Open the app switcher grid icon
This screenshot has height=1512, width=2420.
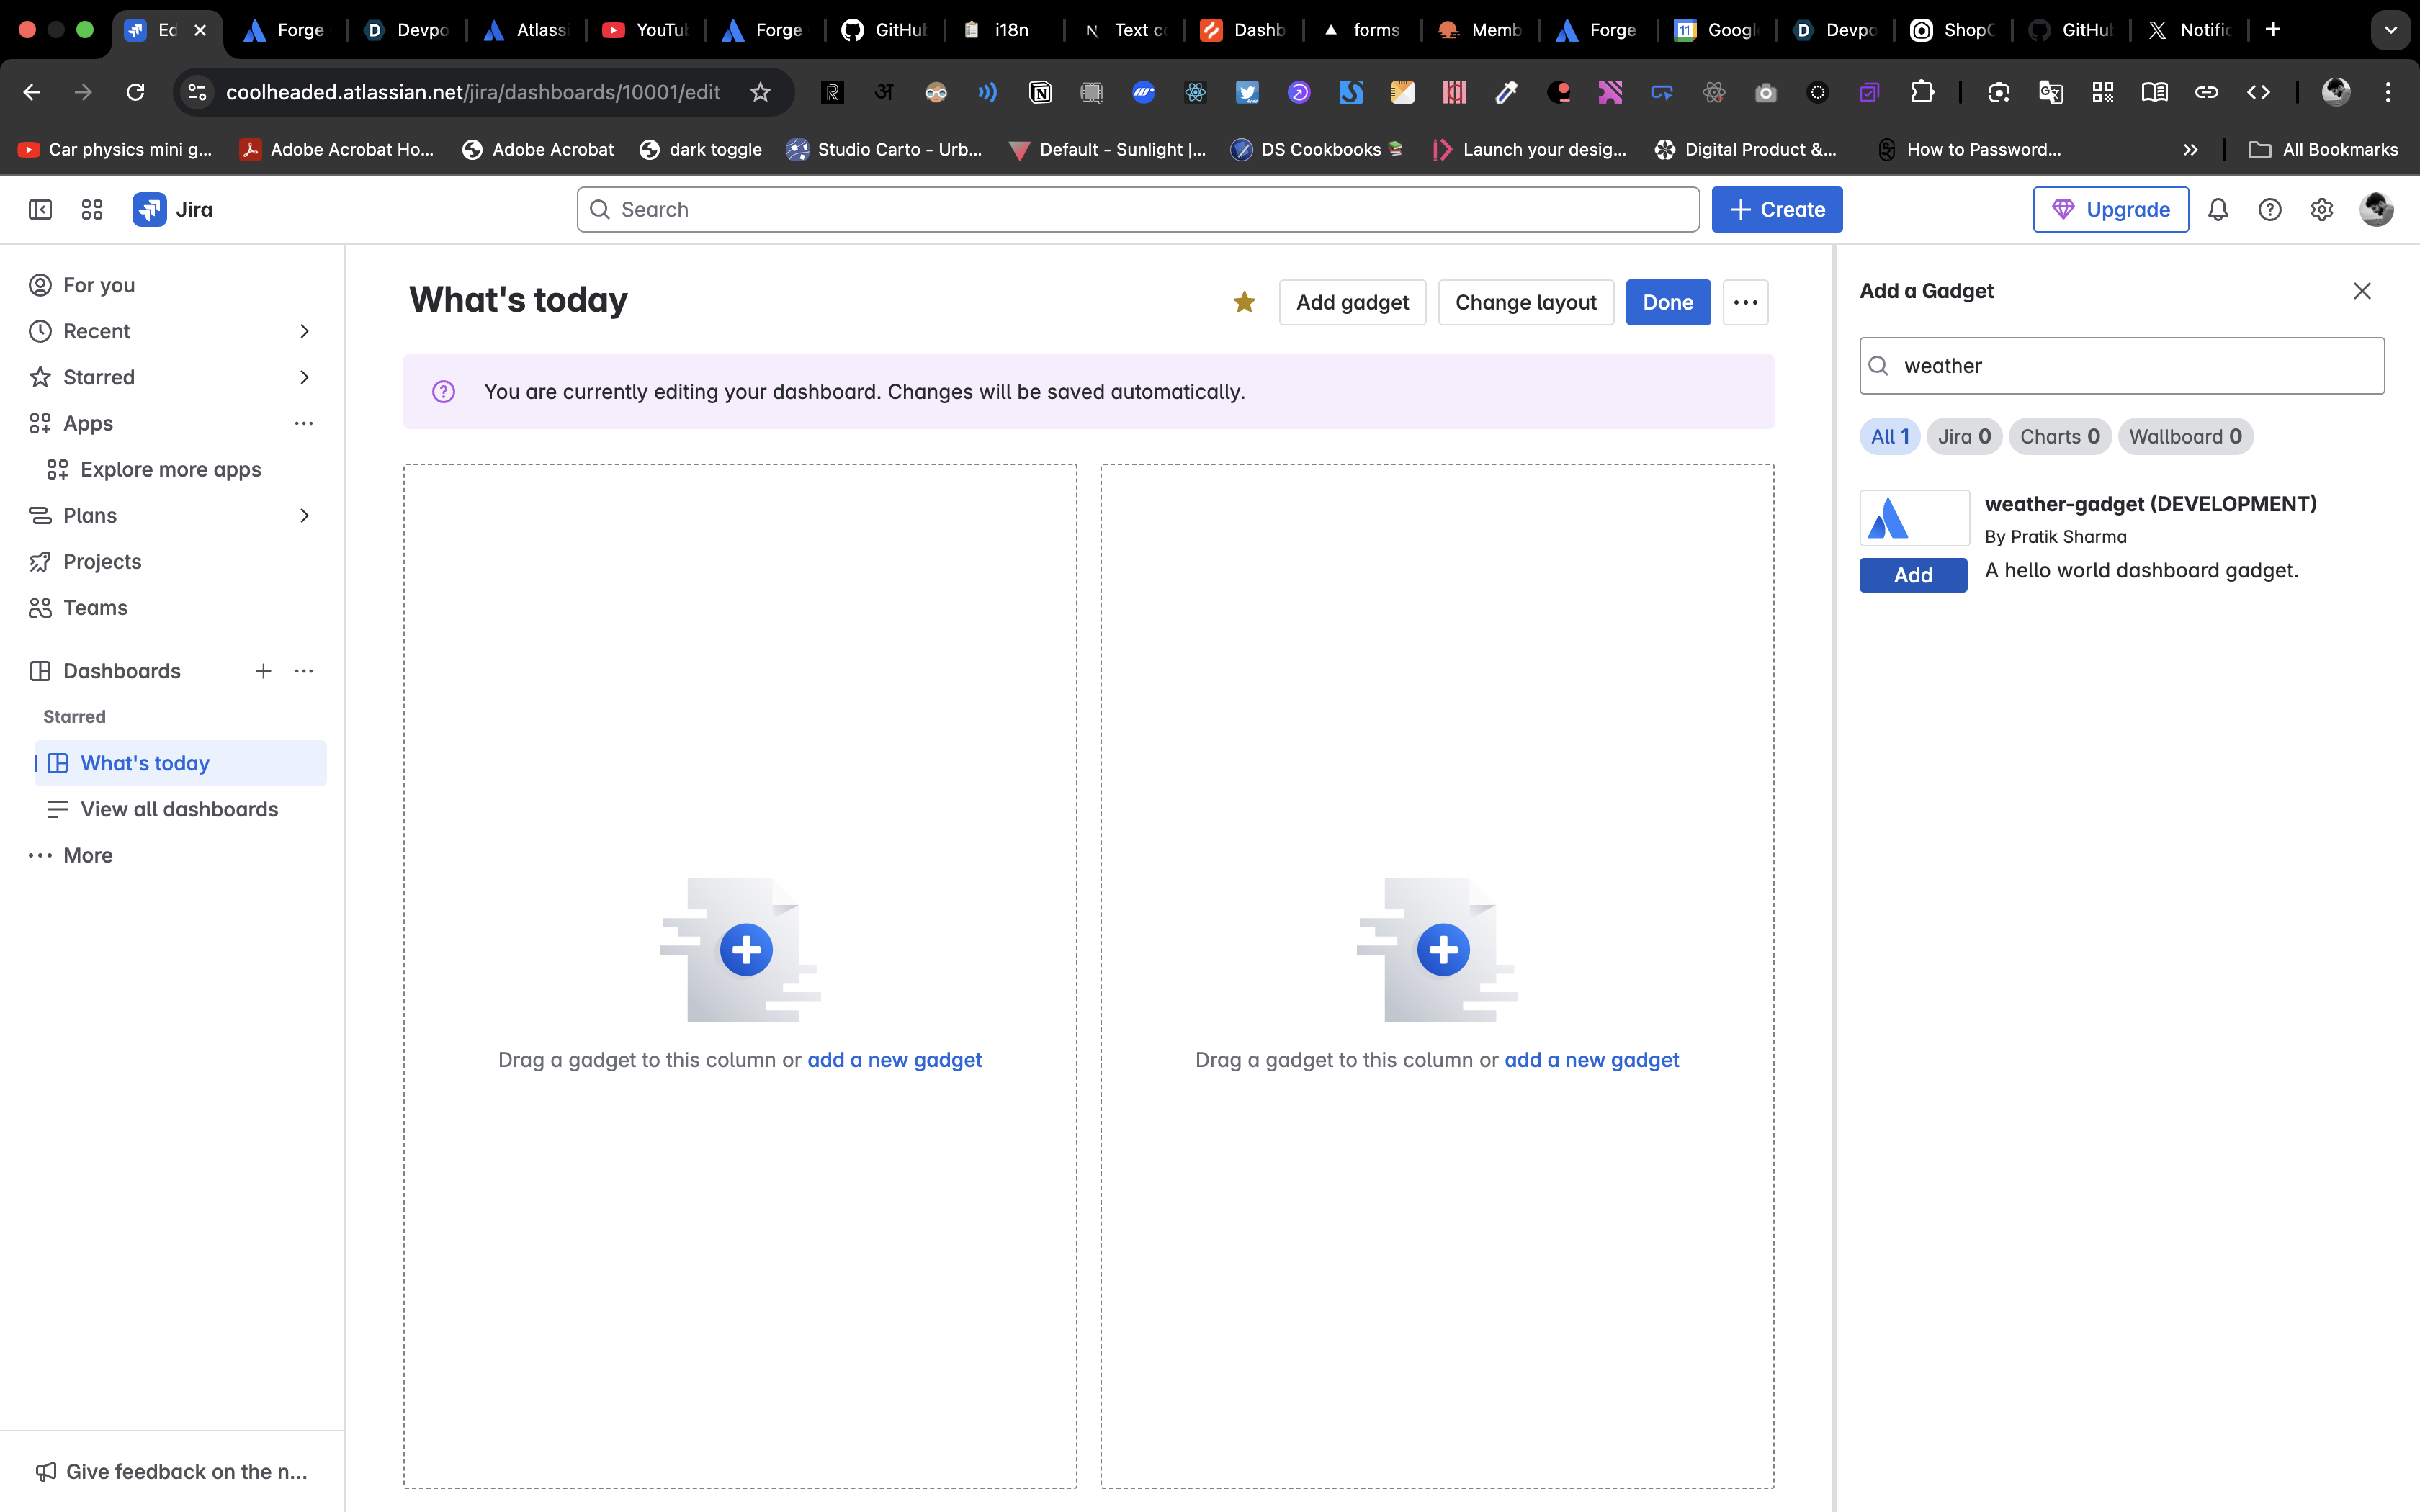click(x=92, y=210)
